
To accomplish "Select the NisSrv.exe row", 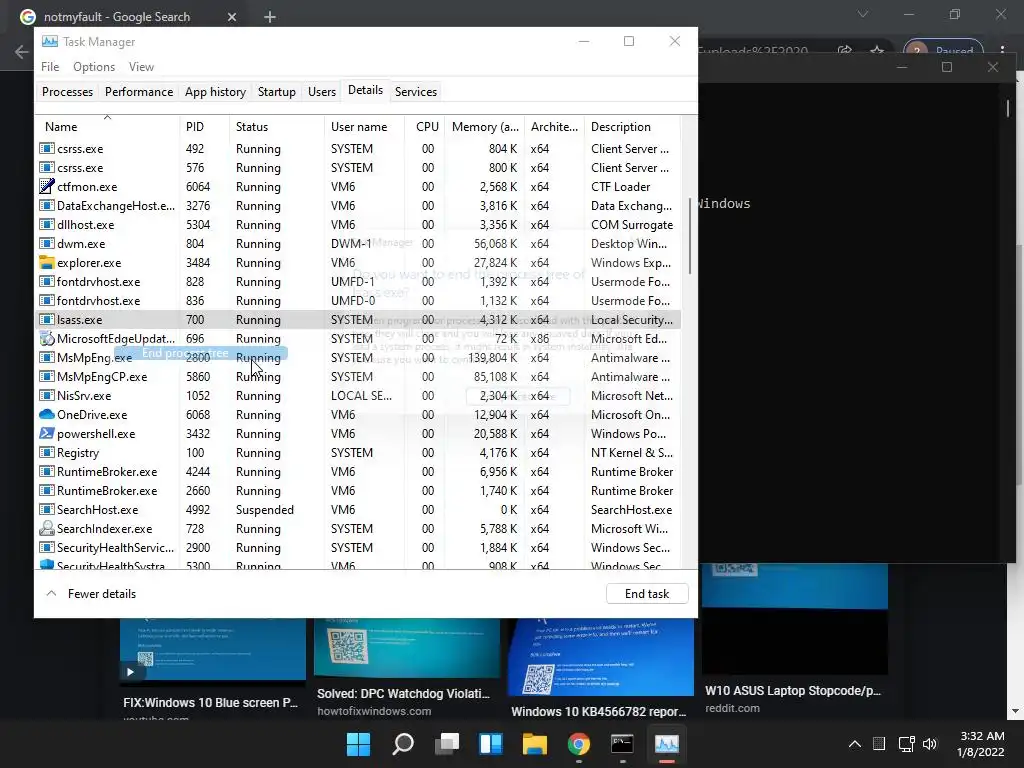I will (358, 396).
